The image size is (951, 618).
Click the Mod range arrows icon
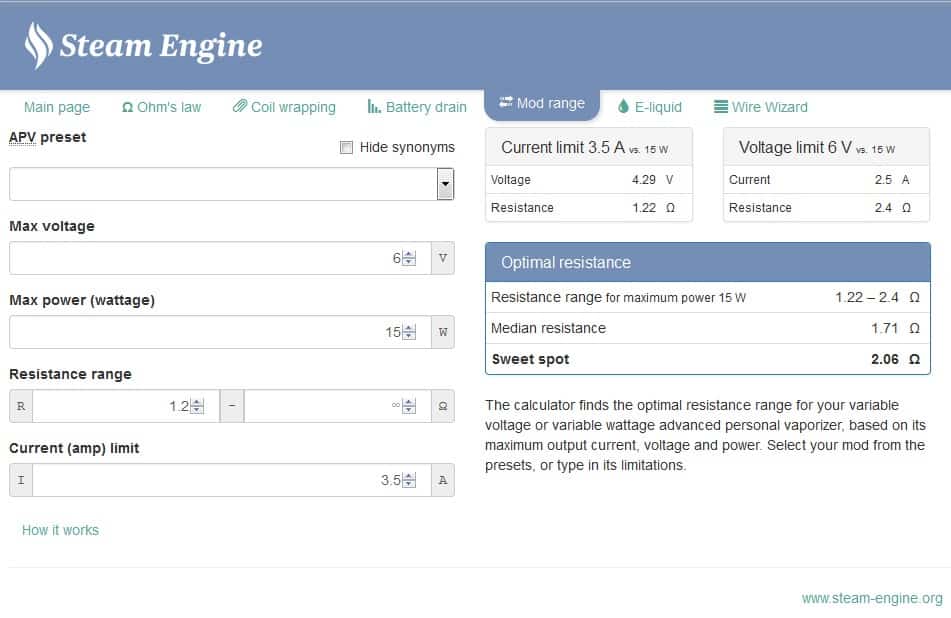[x=506, y=103]
